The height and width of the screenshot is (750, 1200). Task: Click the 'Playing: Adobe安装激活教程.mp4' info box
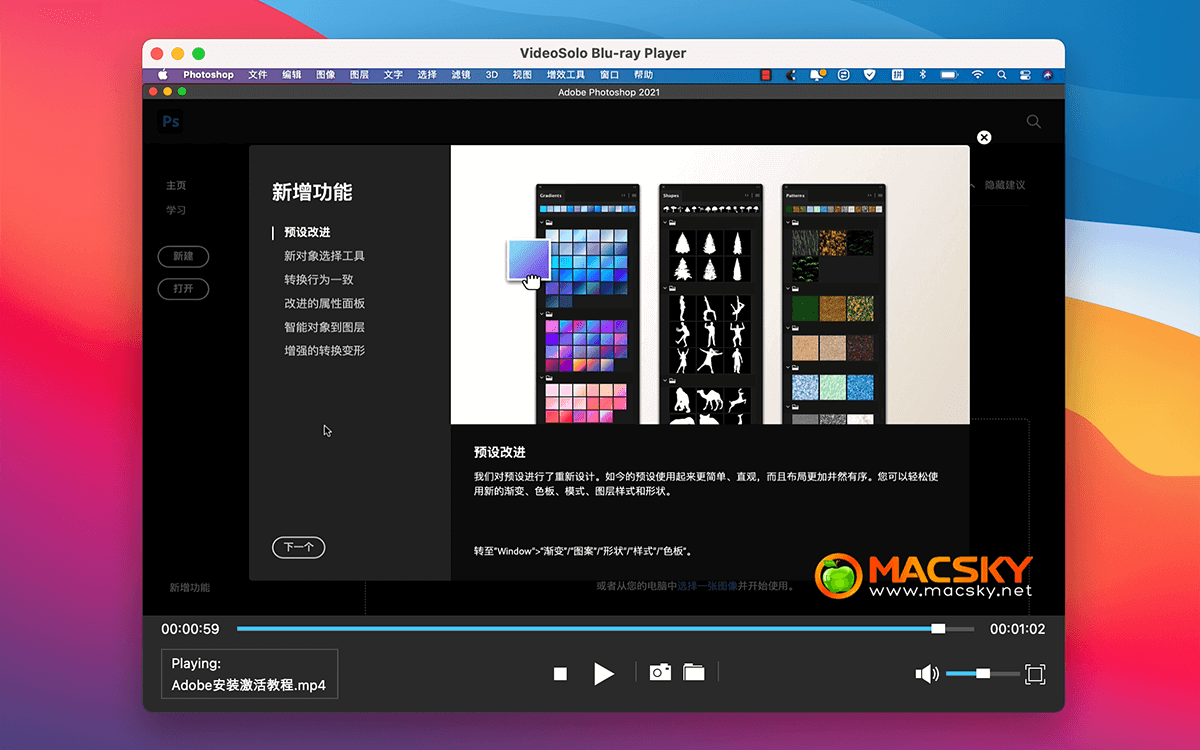click(249, 674)
